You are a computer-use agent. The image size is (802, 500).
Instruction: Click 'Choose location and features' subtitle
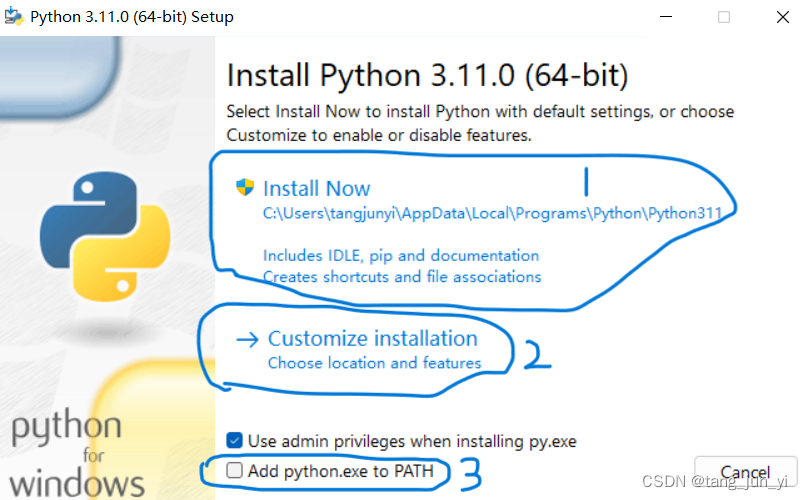(x=374, y=363)
